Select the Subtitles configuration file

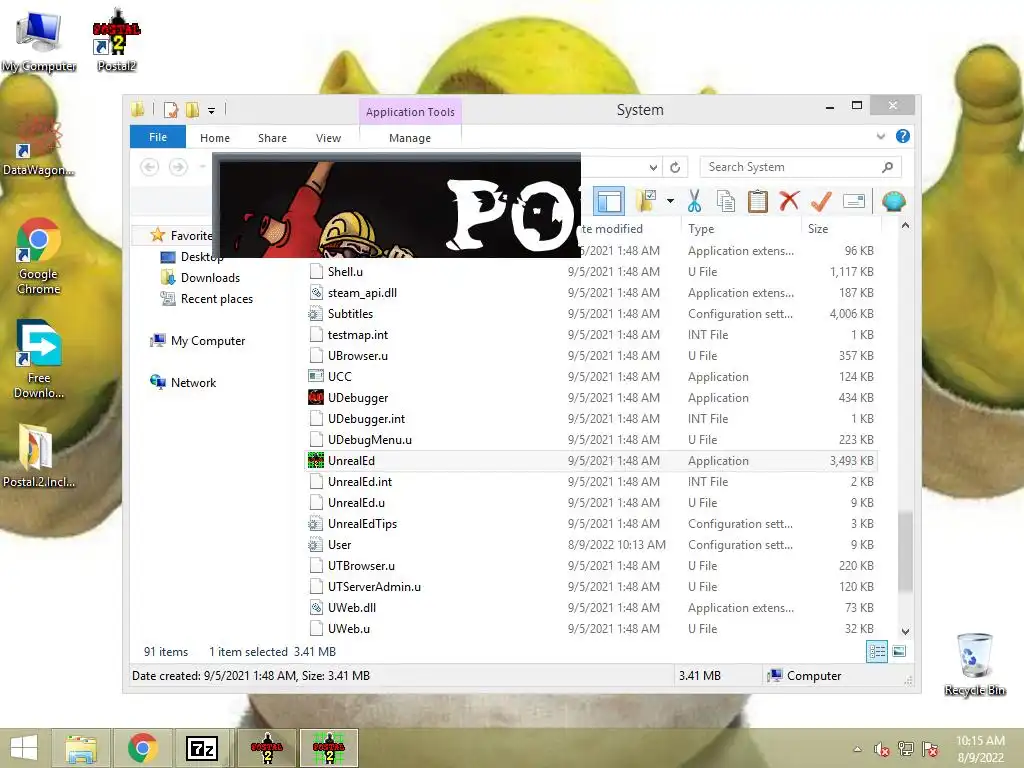pos(591,313)
